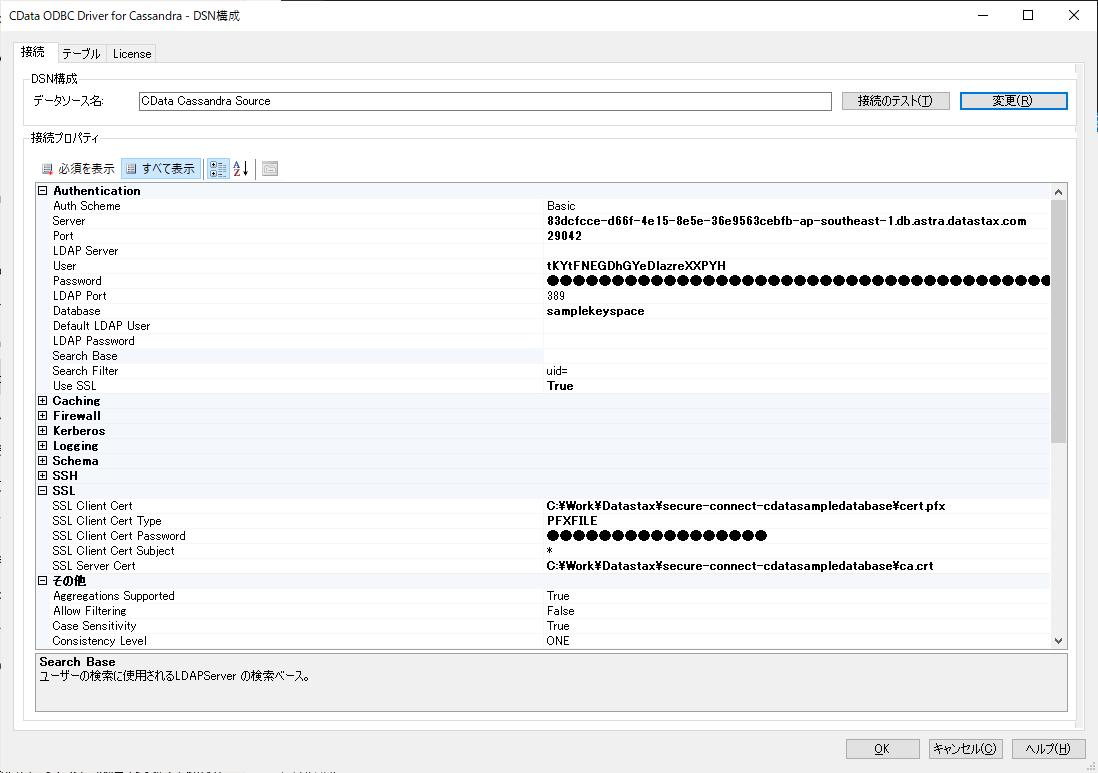The height and width of the screenshot is (773, 1098).
Task: Click the empty LDAP Server value
Action: pyautogui.click(x=797, y=251)
